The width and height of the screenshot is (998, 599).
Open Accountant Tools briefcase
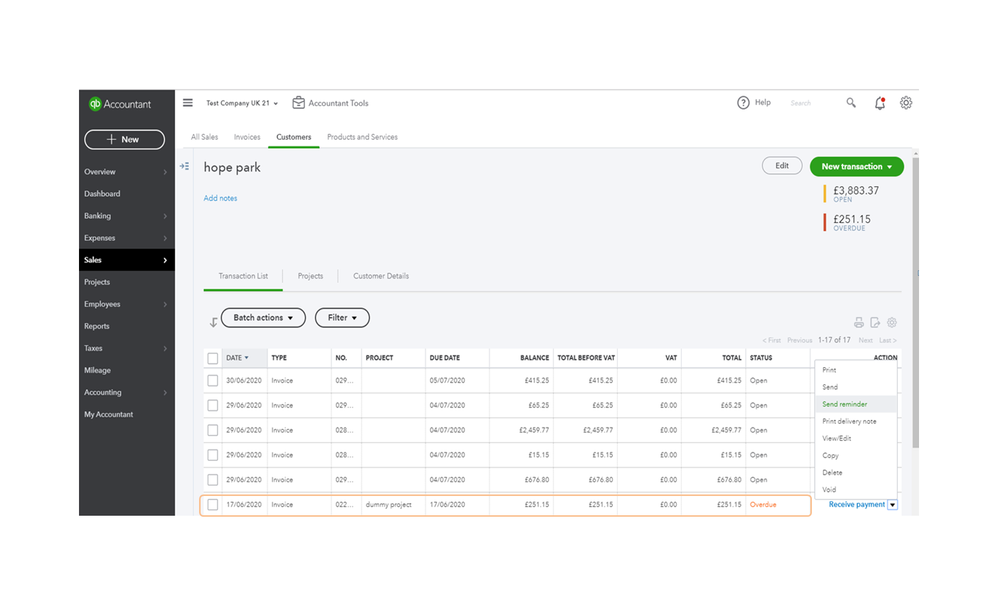tap(299, 103)
